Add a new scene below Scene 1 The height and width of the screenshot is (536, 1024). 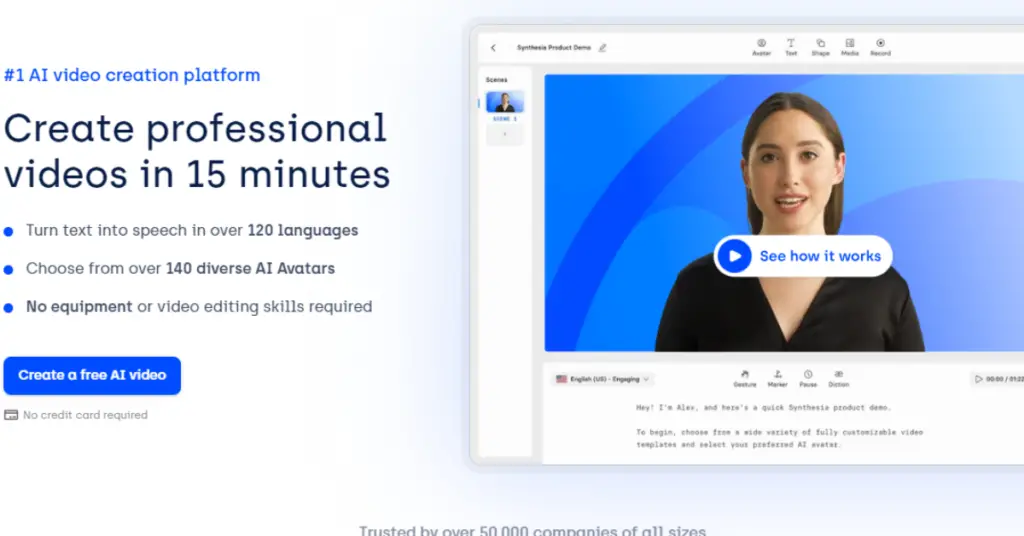pyautogui.click(x=505, y=134)
